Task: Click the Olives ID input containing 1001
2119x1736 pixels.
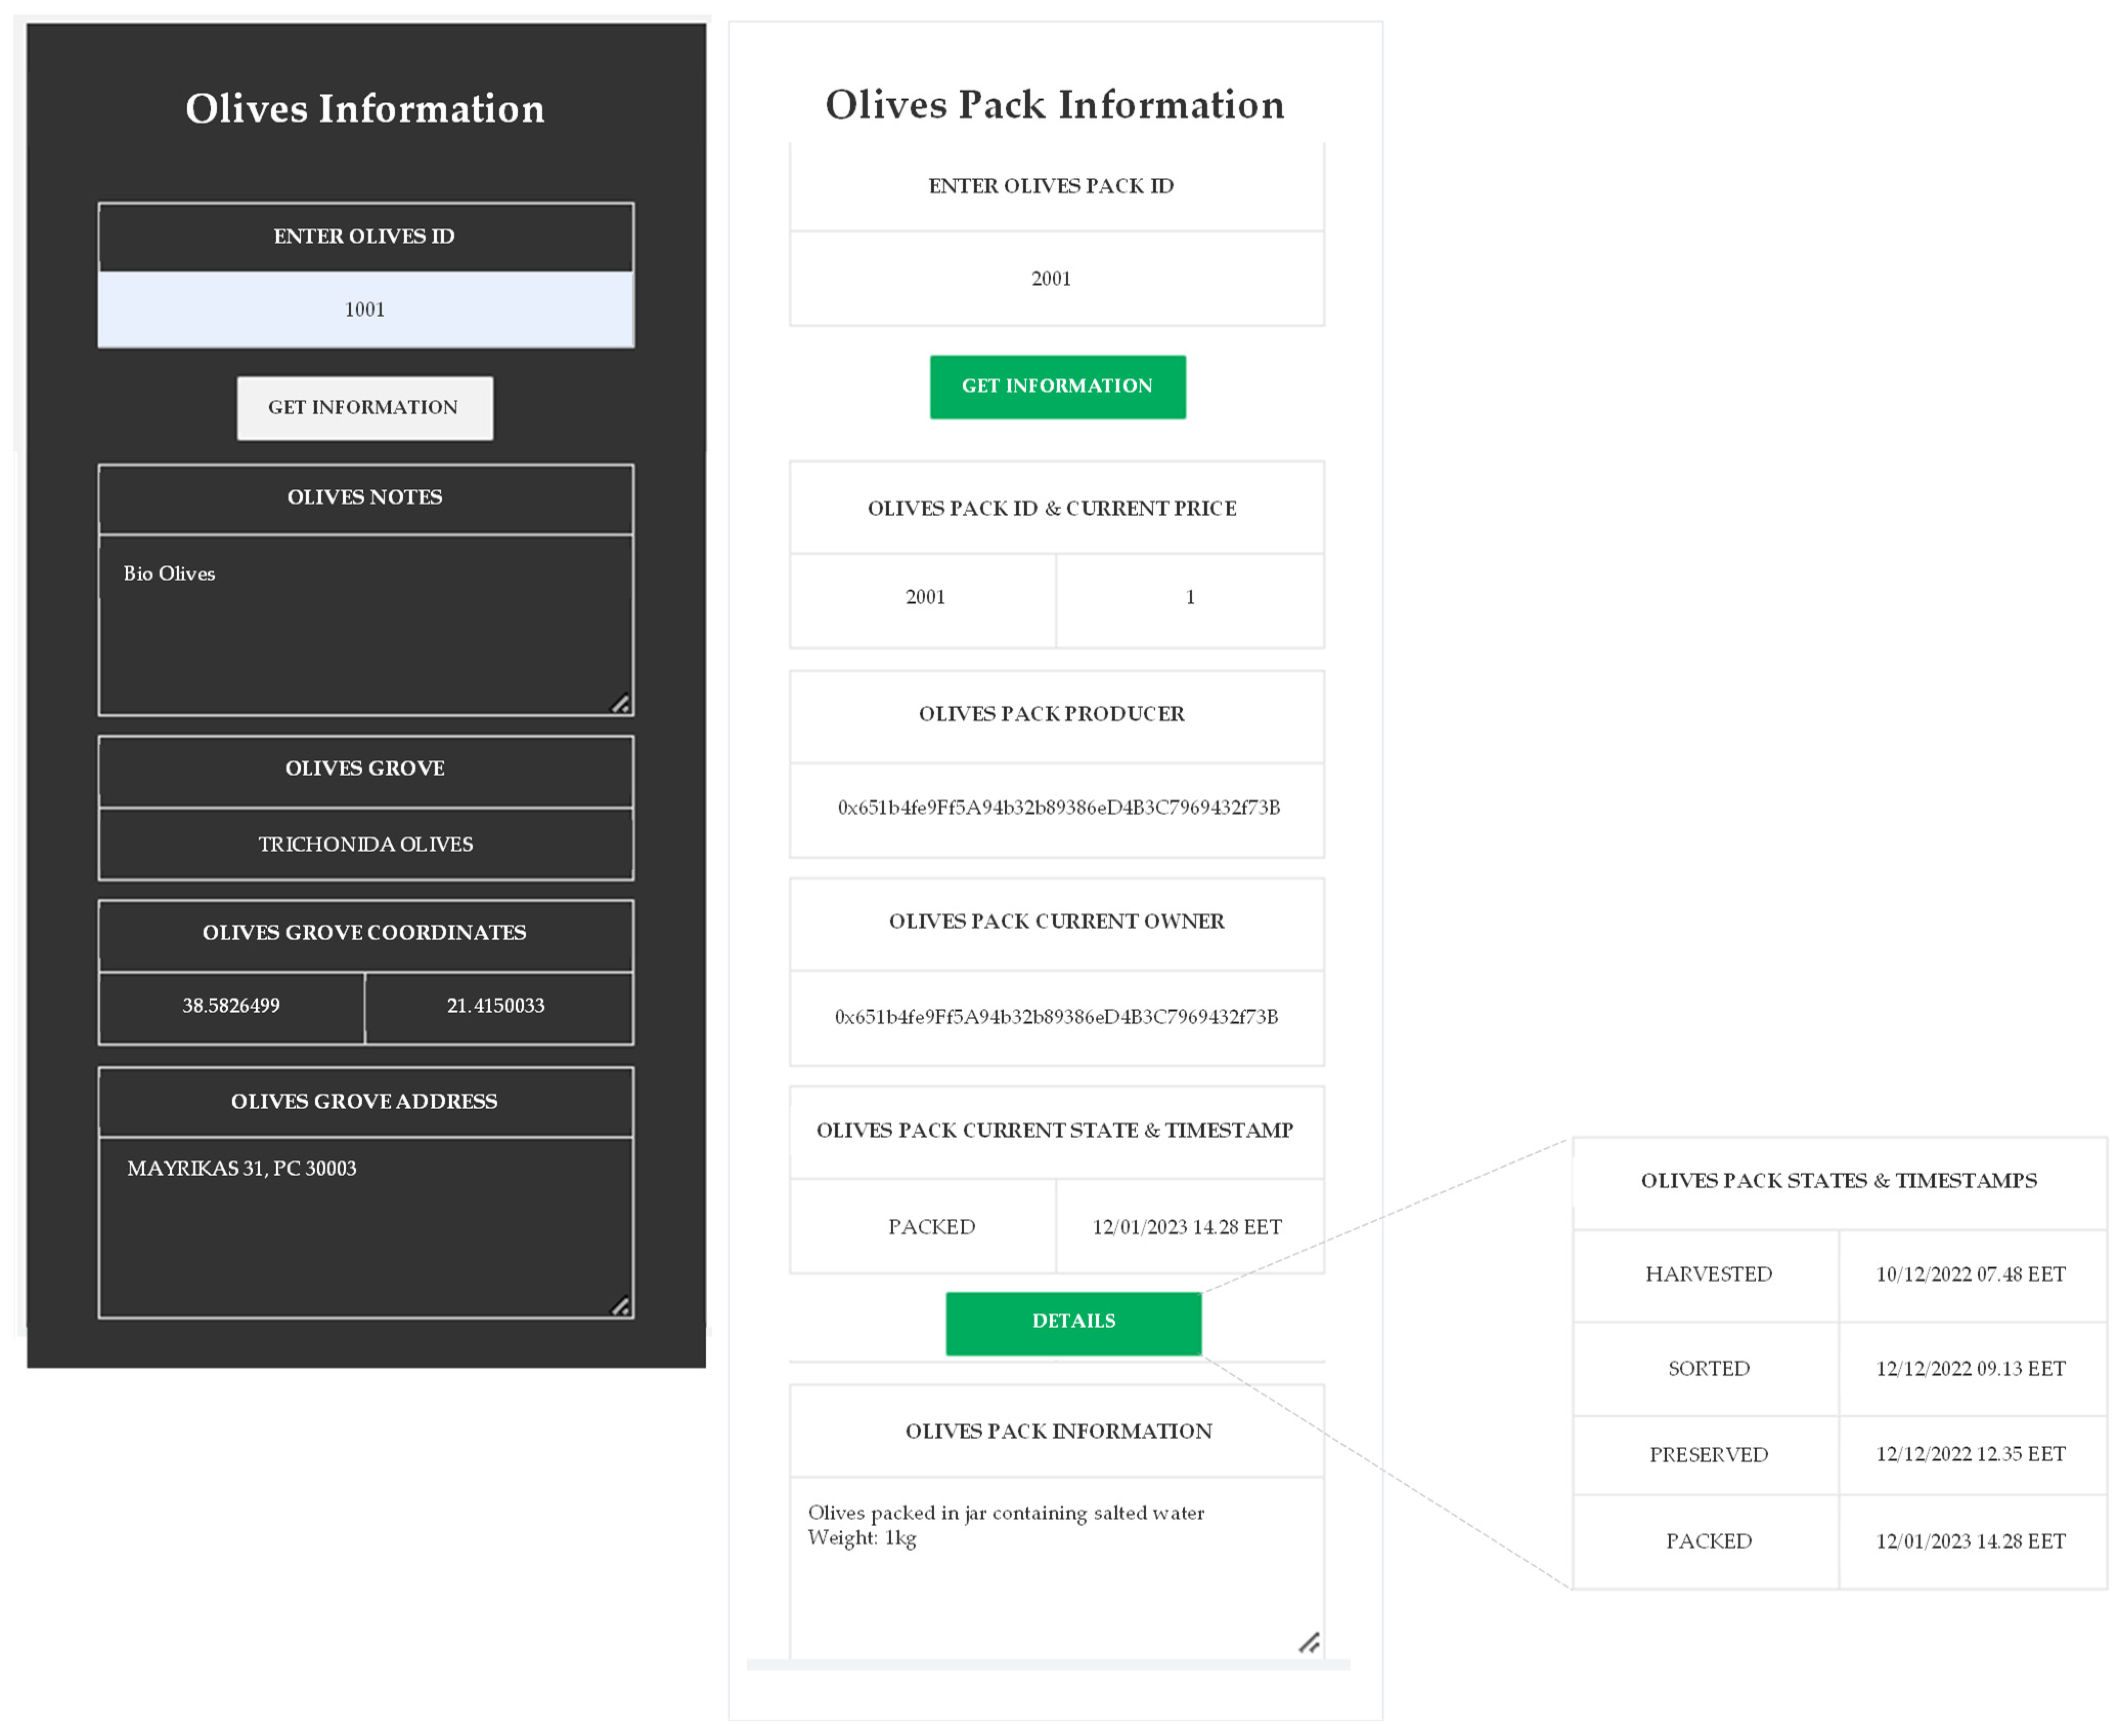Action: pyautogui.click(x=365, y=309)
